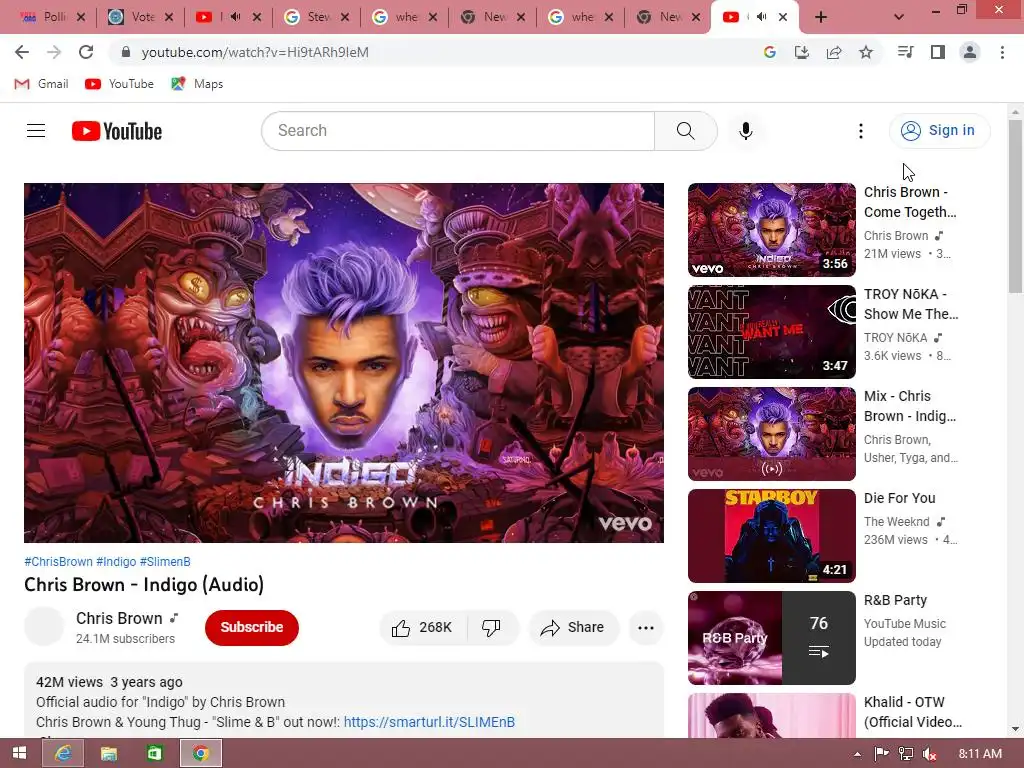
Task: View site lock information icon
Action: [x=126, y=52]
